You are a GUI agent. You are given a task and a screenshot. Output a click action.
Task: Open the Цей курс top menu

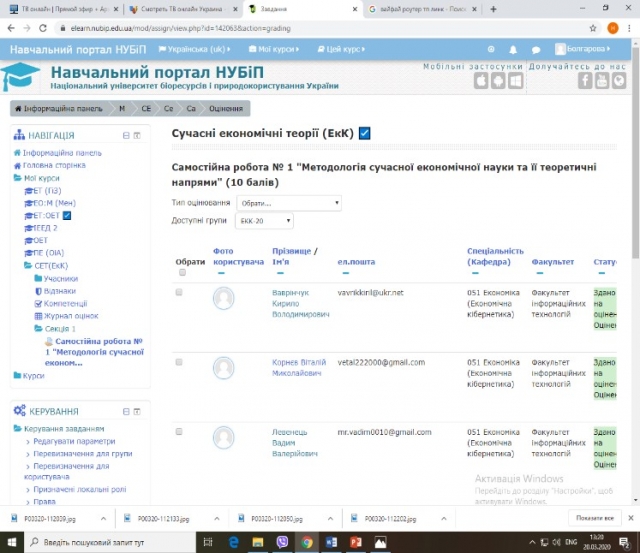tap(346, 49)
